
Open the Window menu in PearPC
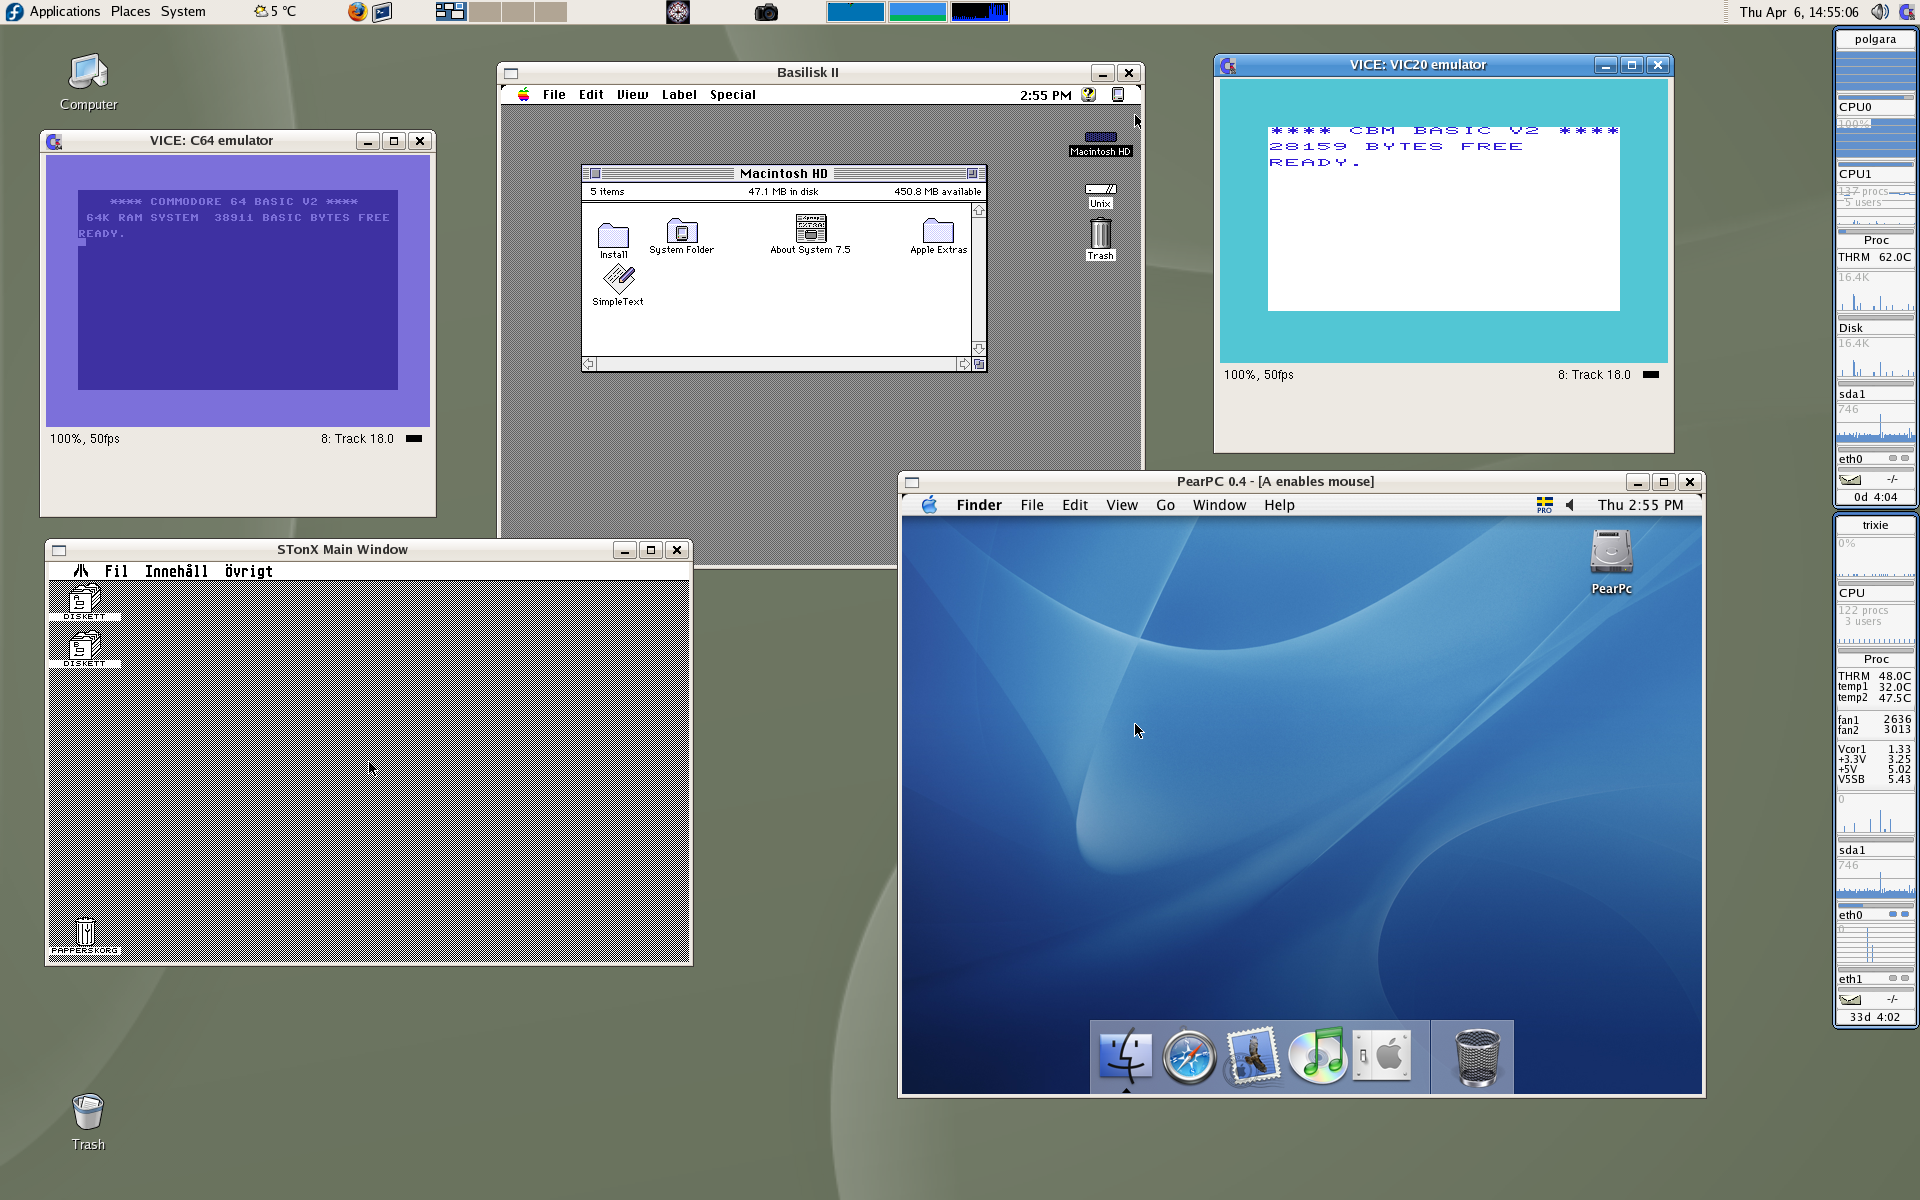[1219, 505]
